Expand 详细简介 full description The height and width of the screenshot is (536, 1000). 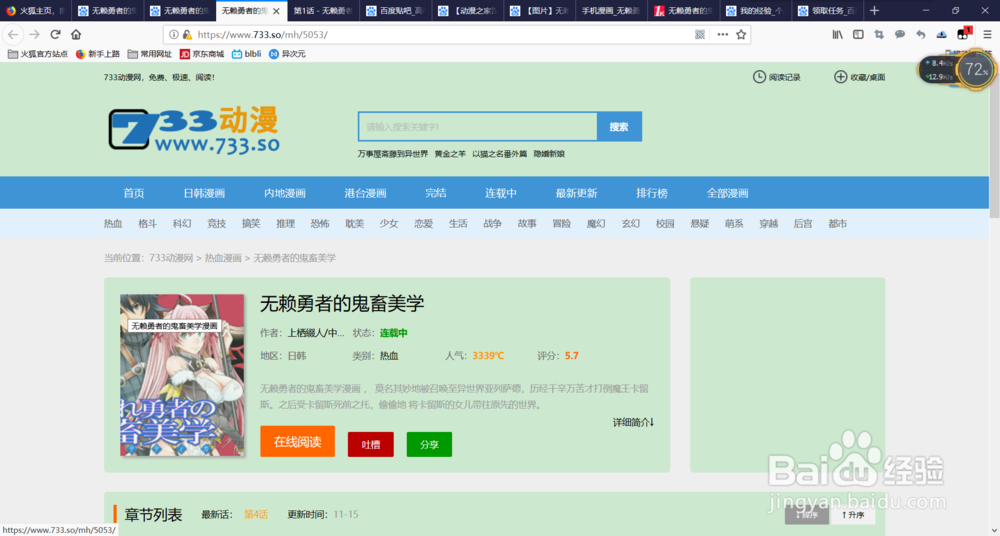[633, 422]
